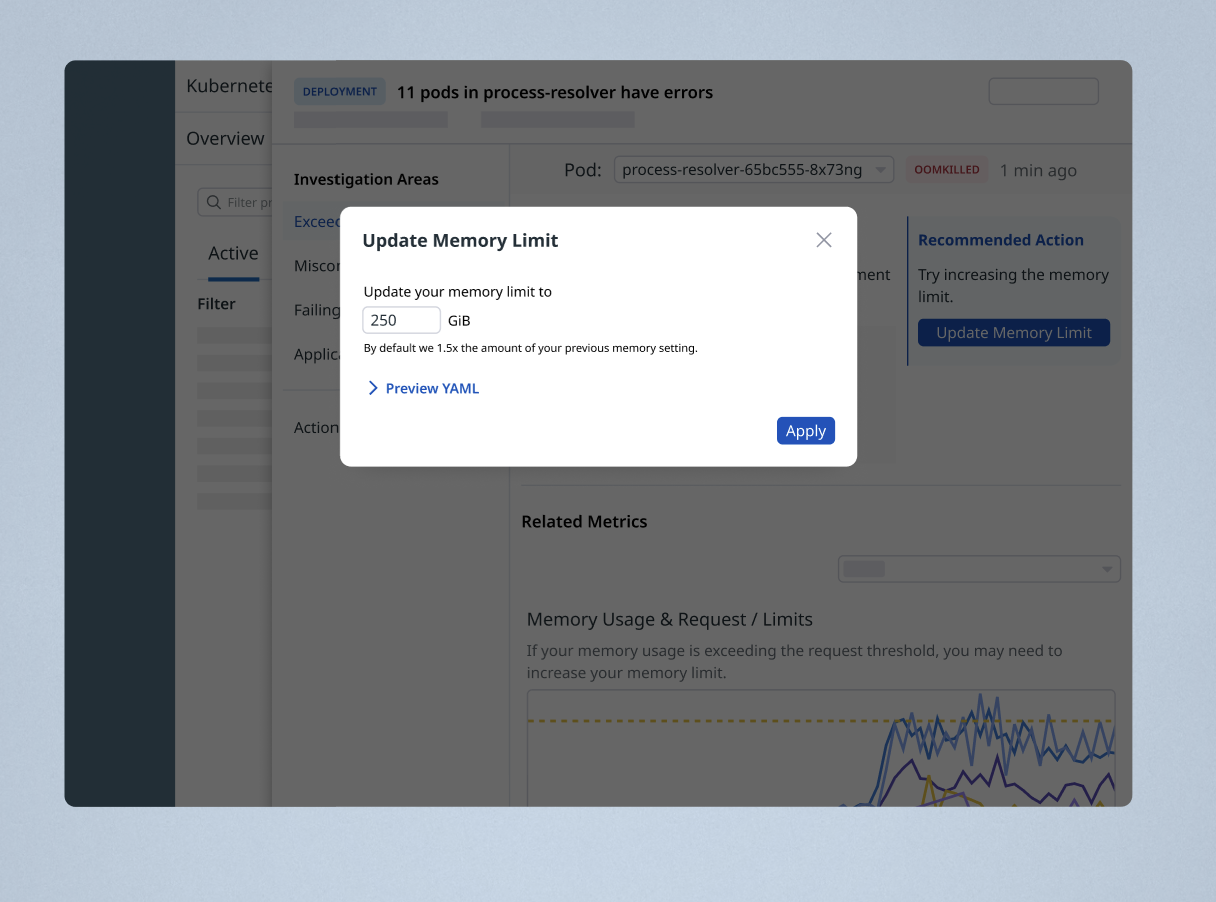Apply the new memory limit
The width and height of the screenshot is (1216, 902).
coord(805,430)
